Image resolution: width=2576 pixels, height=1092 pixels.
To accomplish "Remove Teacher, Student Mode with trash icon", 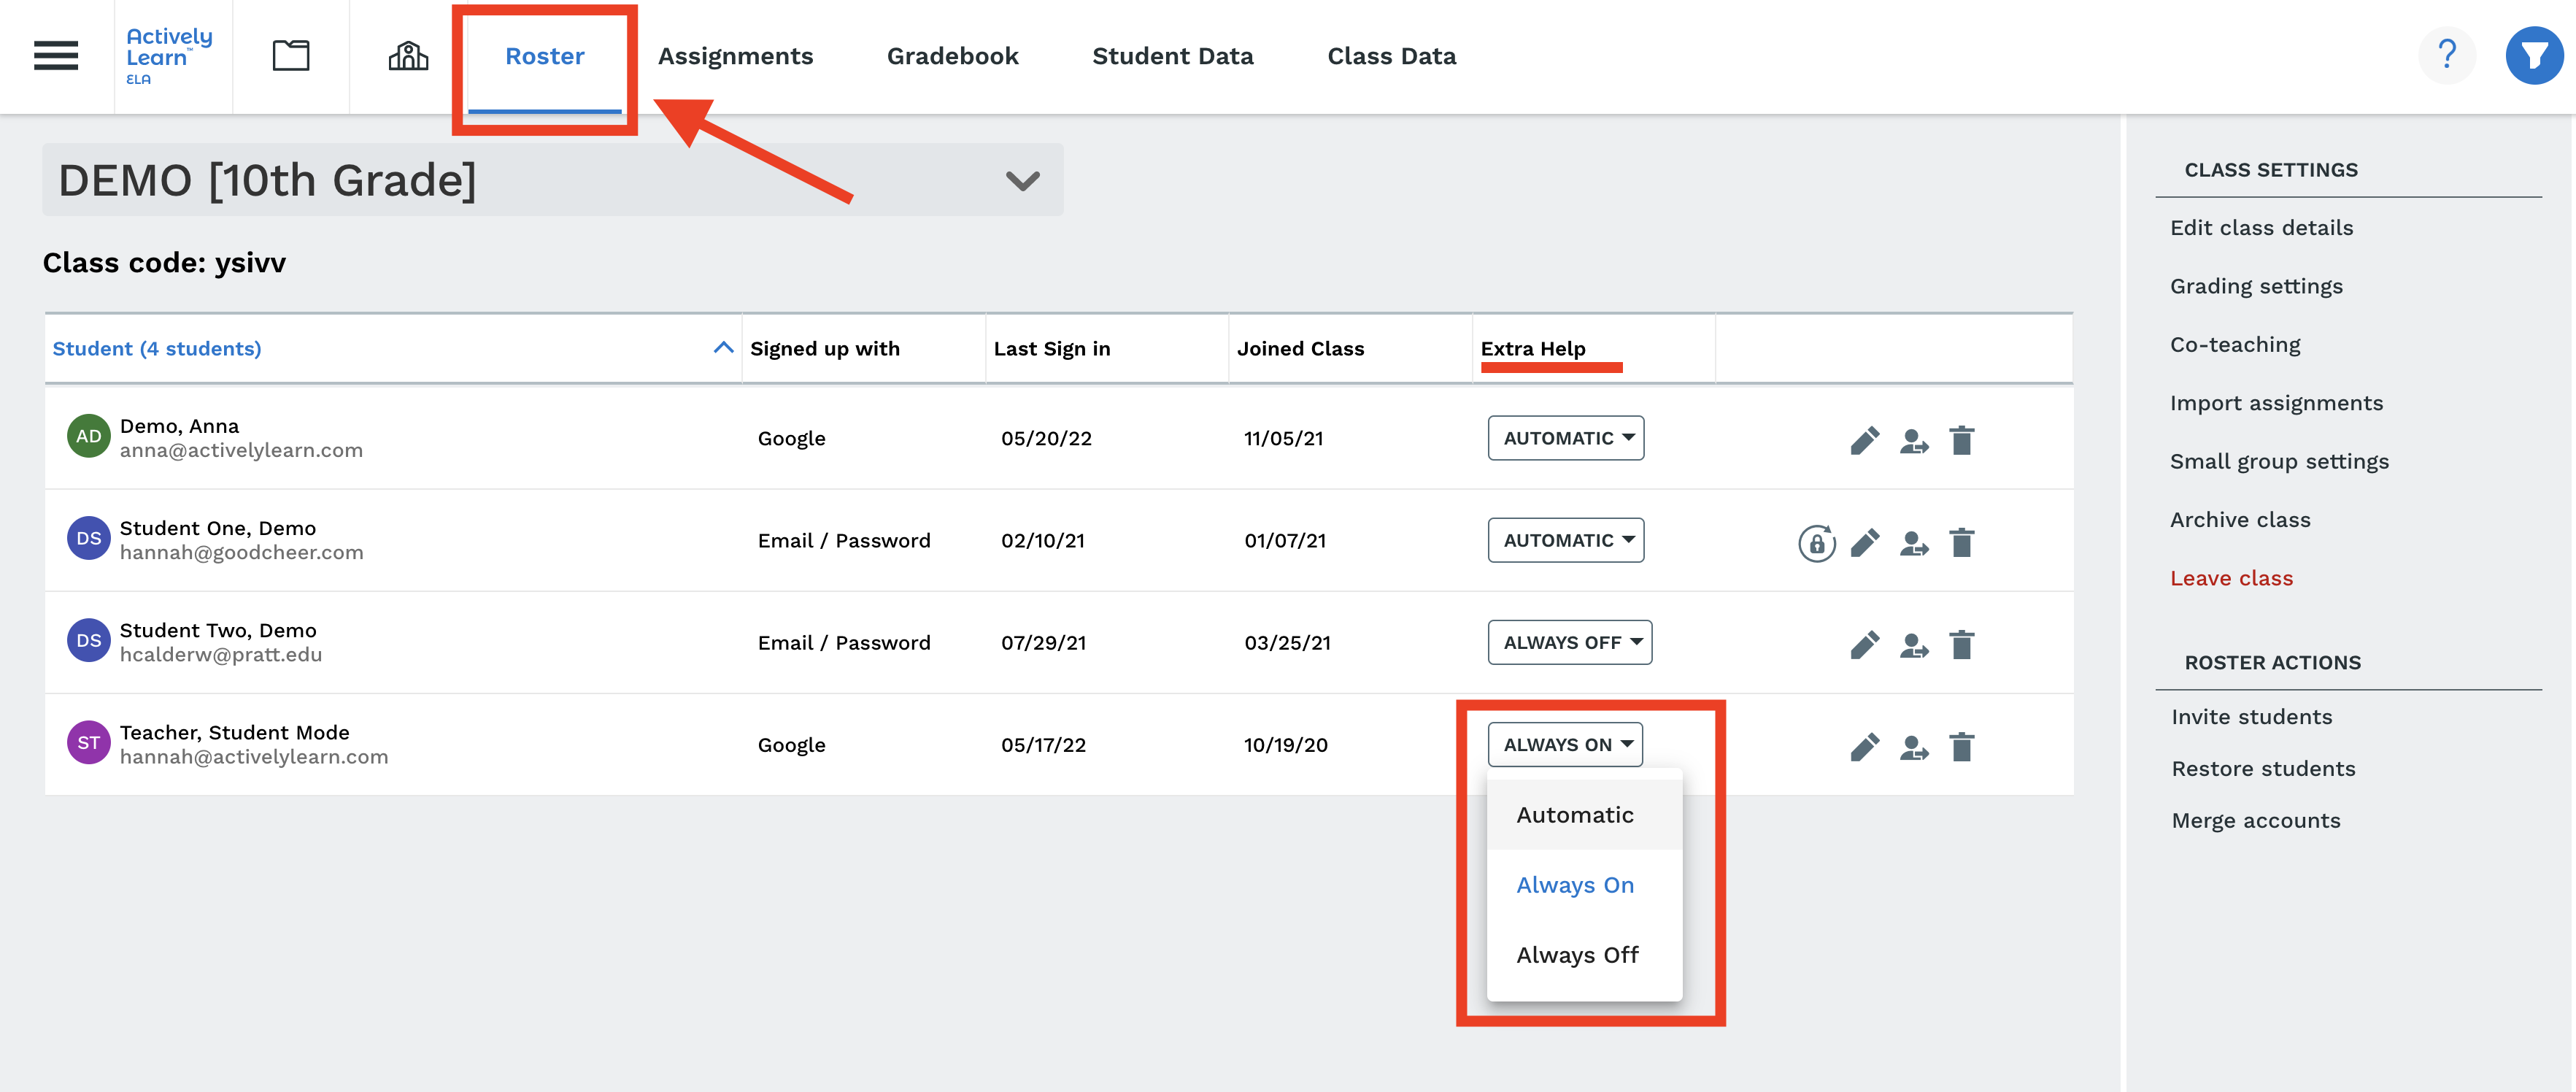I will (x=1962, y=746).
